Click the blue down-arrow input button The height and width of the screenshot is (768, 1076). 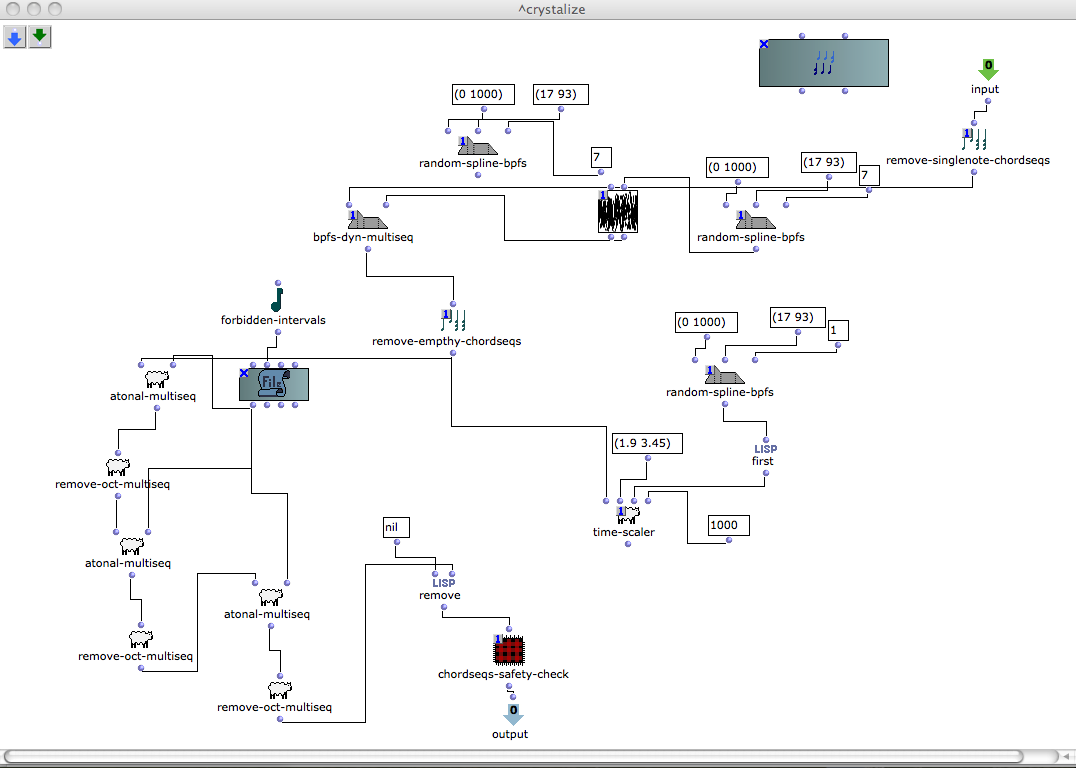15,38
